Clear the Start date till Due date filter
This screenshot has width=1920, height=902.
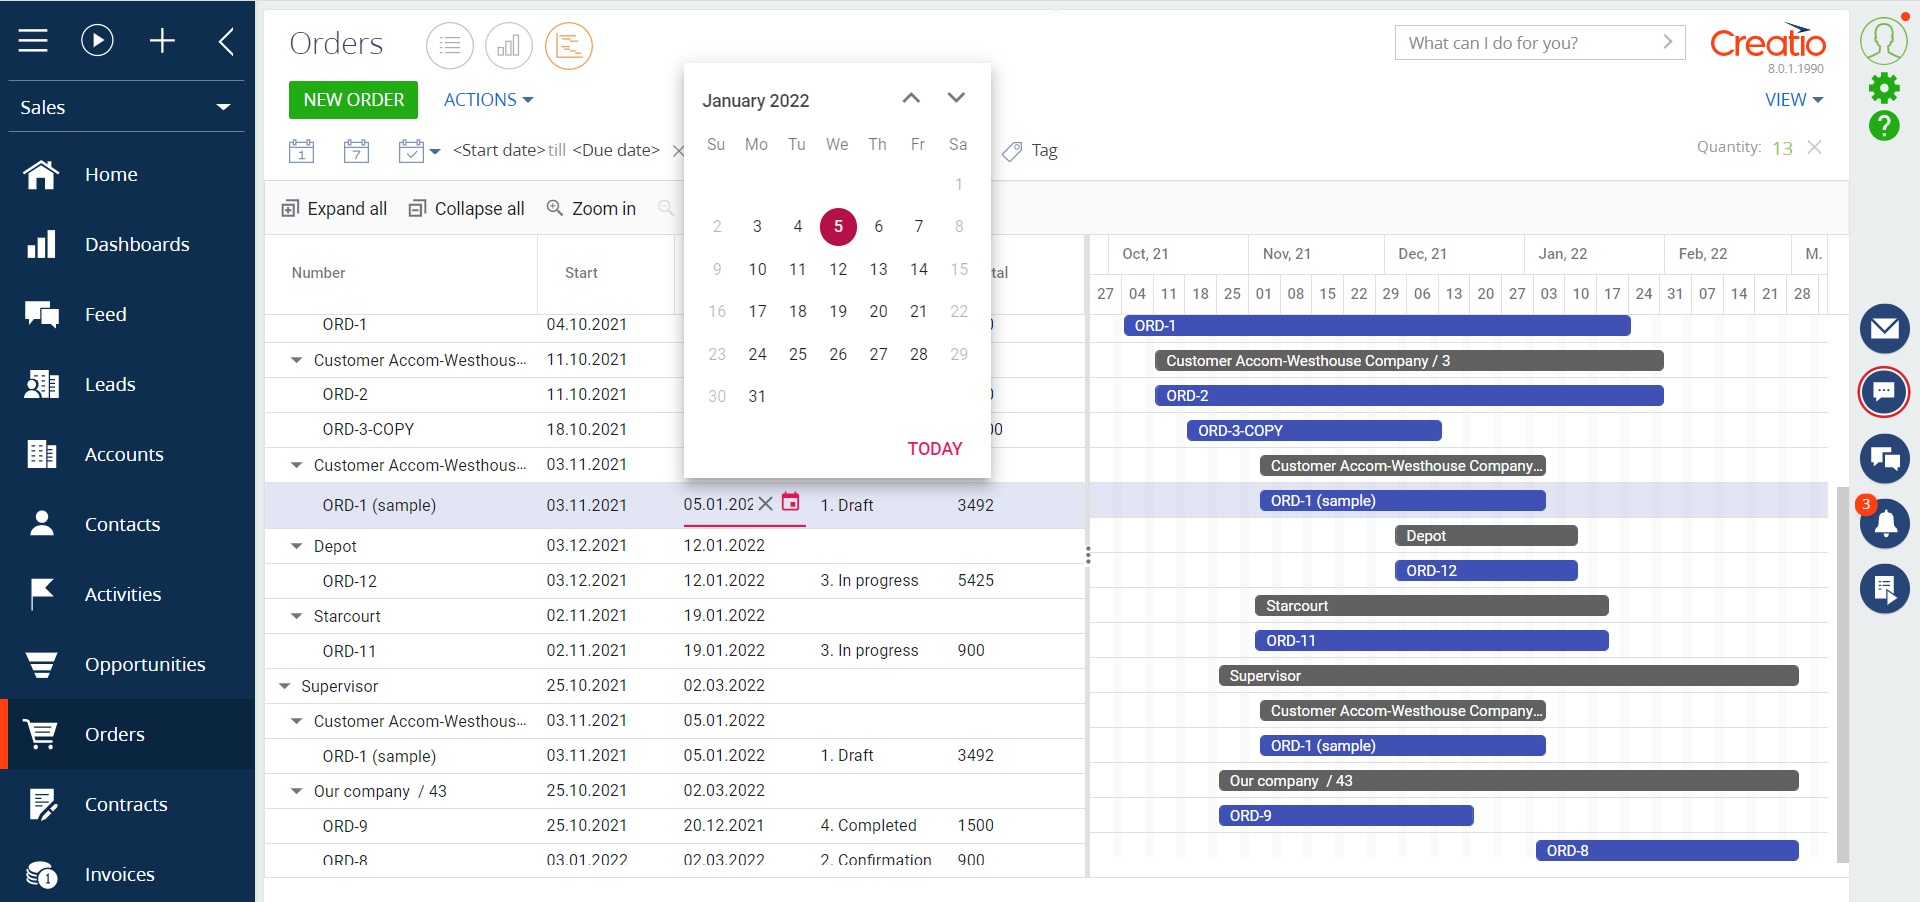pos(679,150)
